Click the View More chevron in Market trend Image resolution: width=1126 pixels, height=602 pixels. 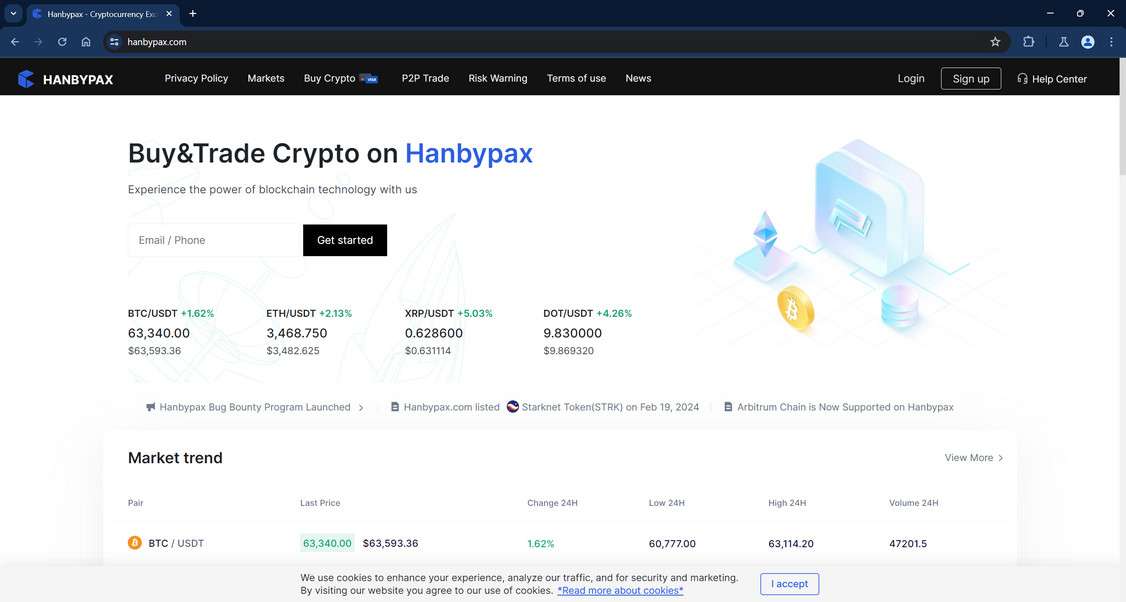pos(1000,458)
